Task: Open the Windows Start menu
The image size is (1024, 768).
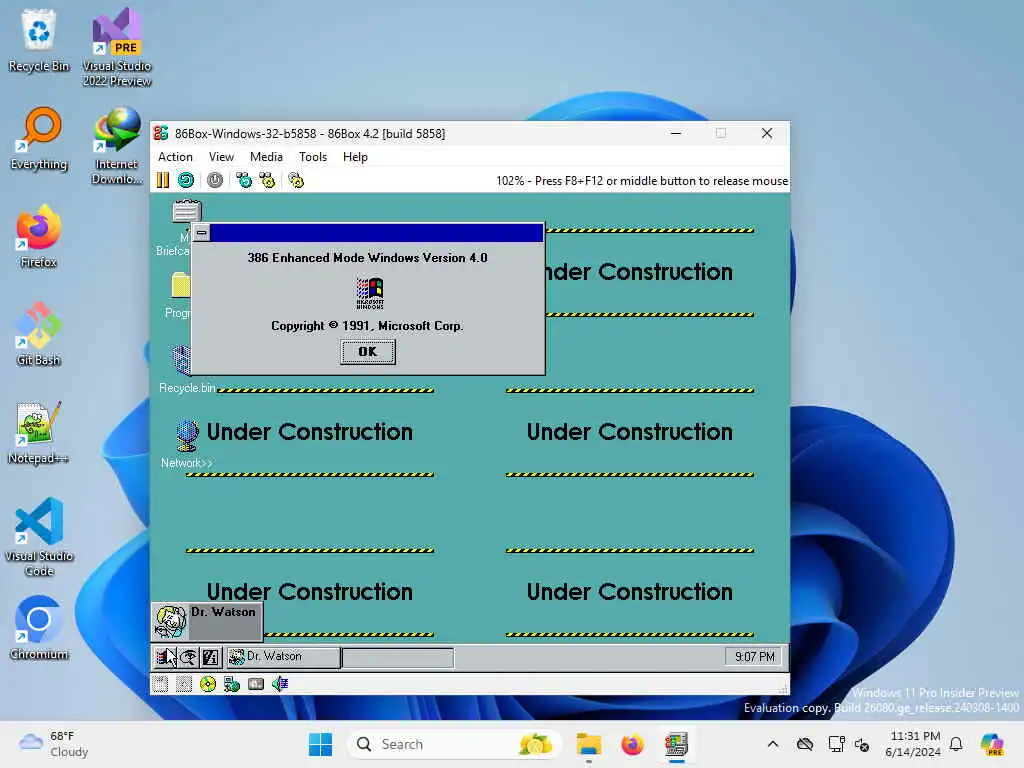Action: coord(320,744)
